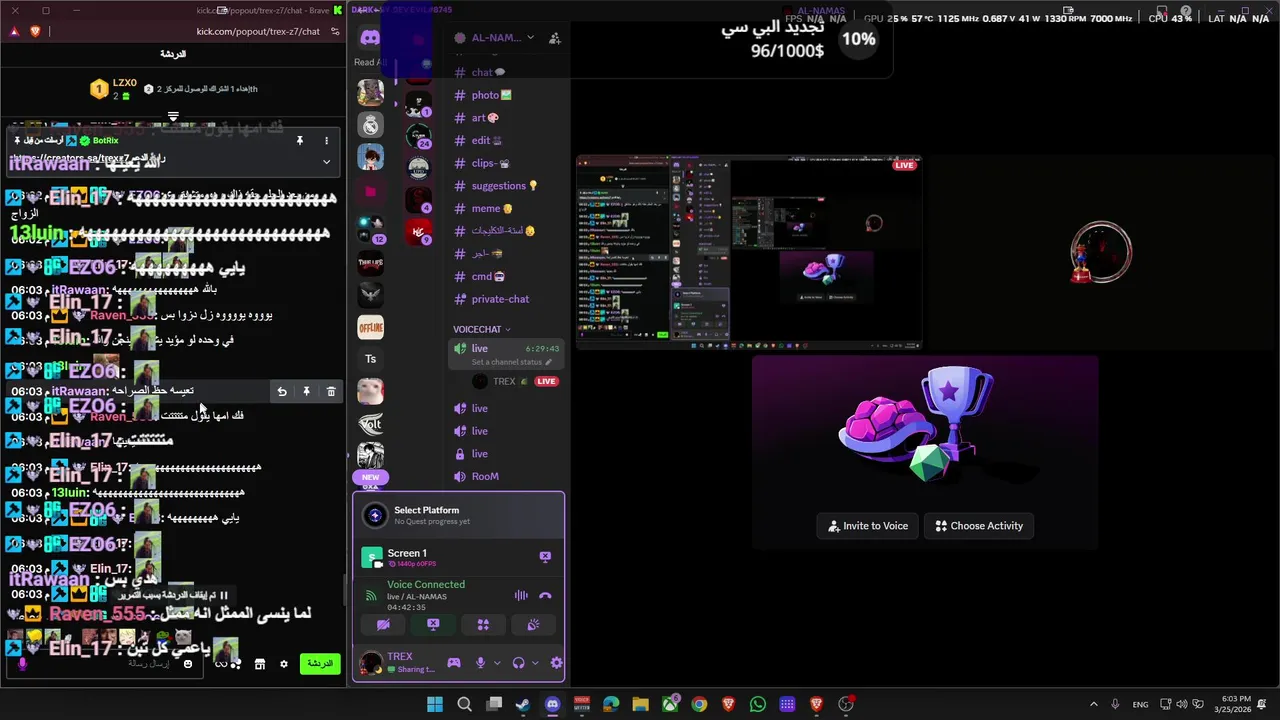The width and height of the screenshot is (1280, 720).
Task: Open the Select Platform quest banner
Action: tap(459, 515)
